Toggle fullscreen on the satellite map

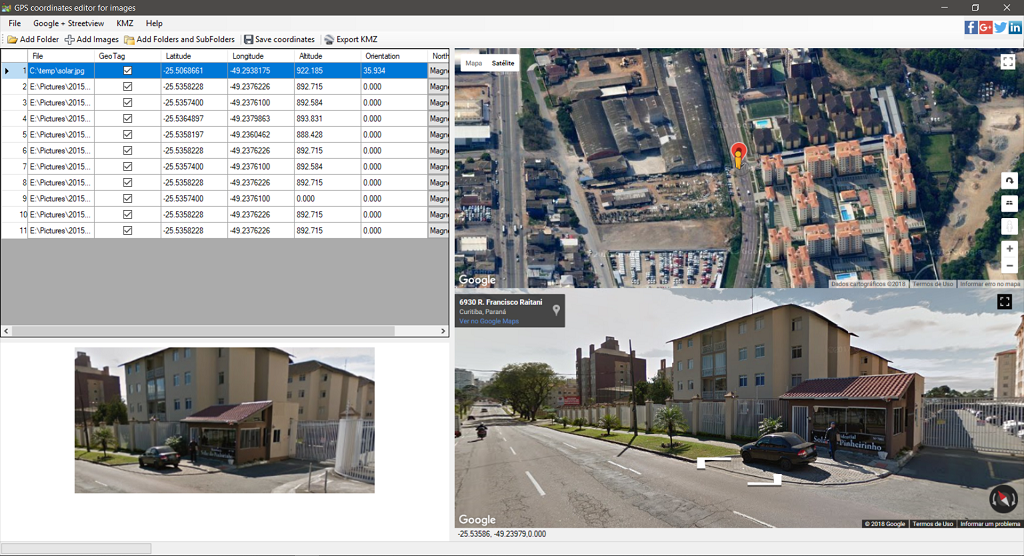click(1008, 62)
